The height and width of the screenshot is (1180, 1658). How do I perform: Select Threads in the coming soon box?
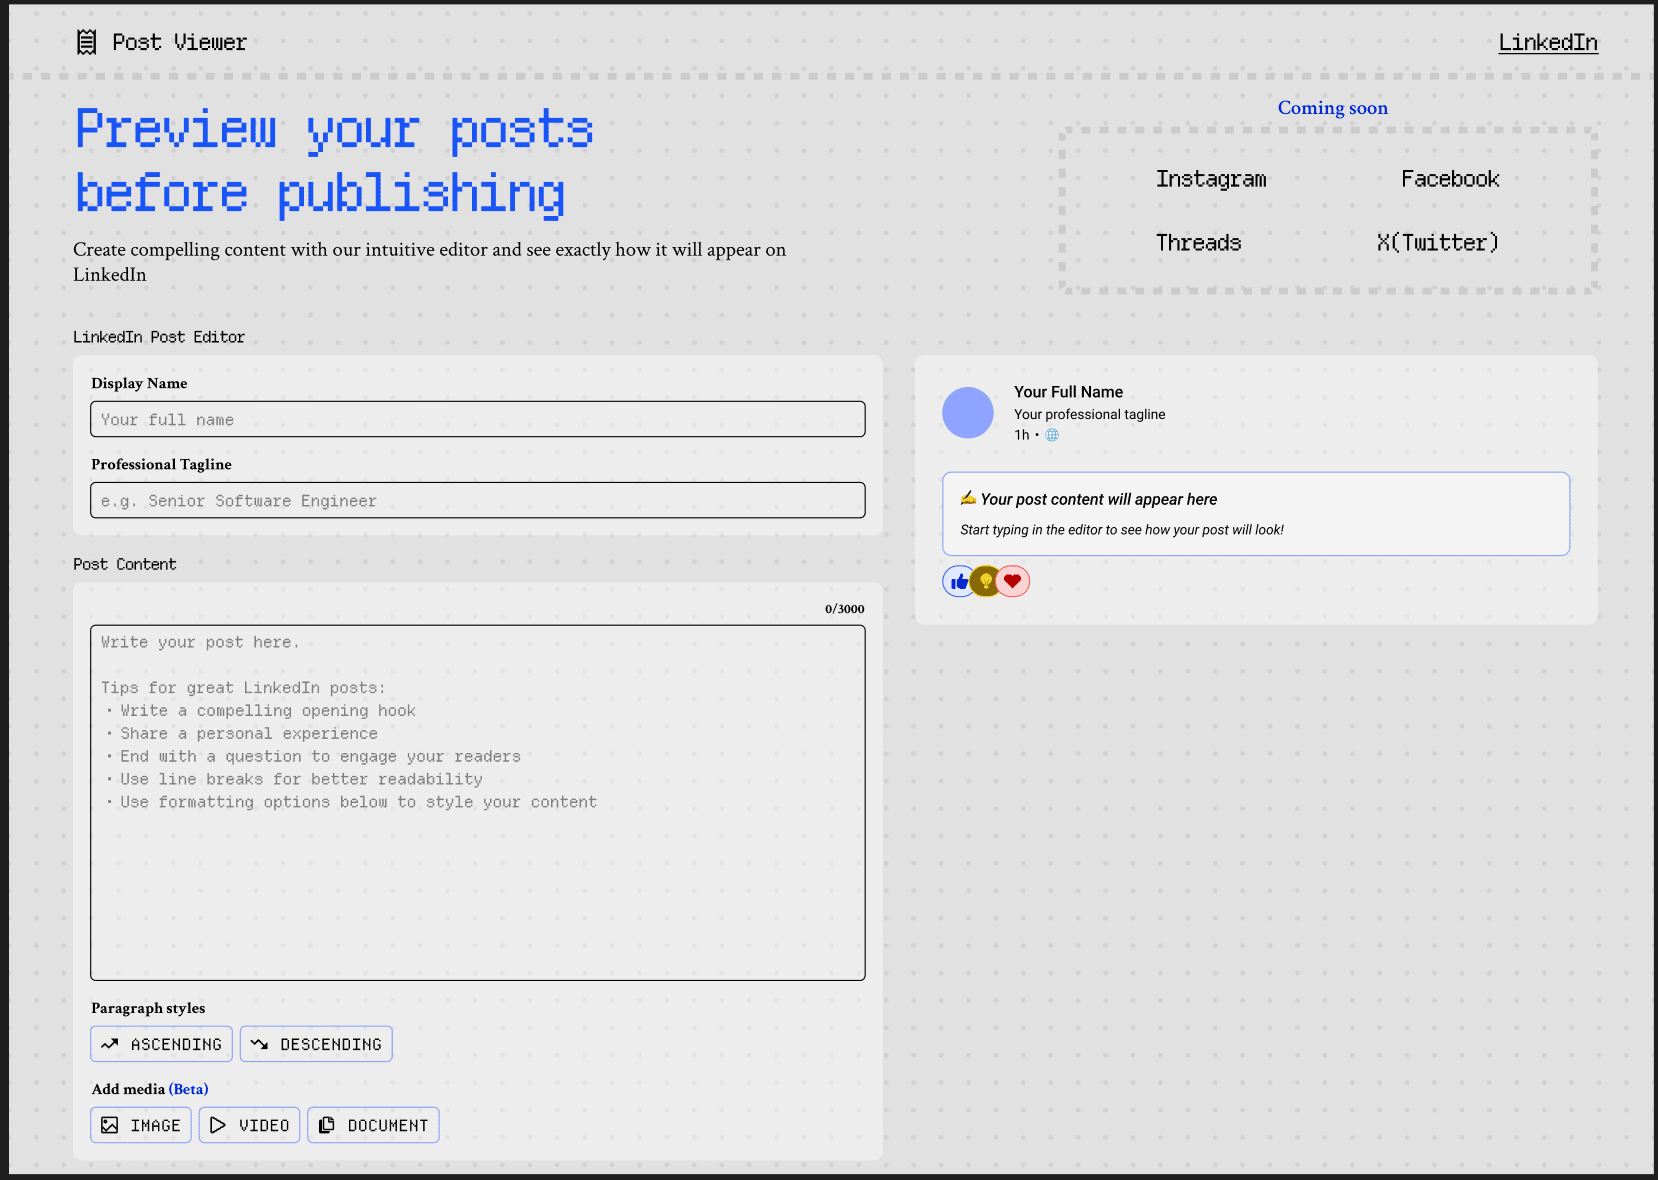click(1198, 243)
